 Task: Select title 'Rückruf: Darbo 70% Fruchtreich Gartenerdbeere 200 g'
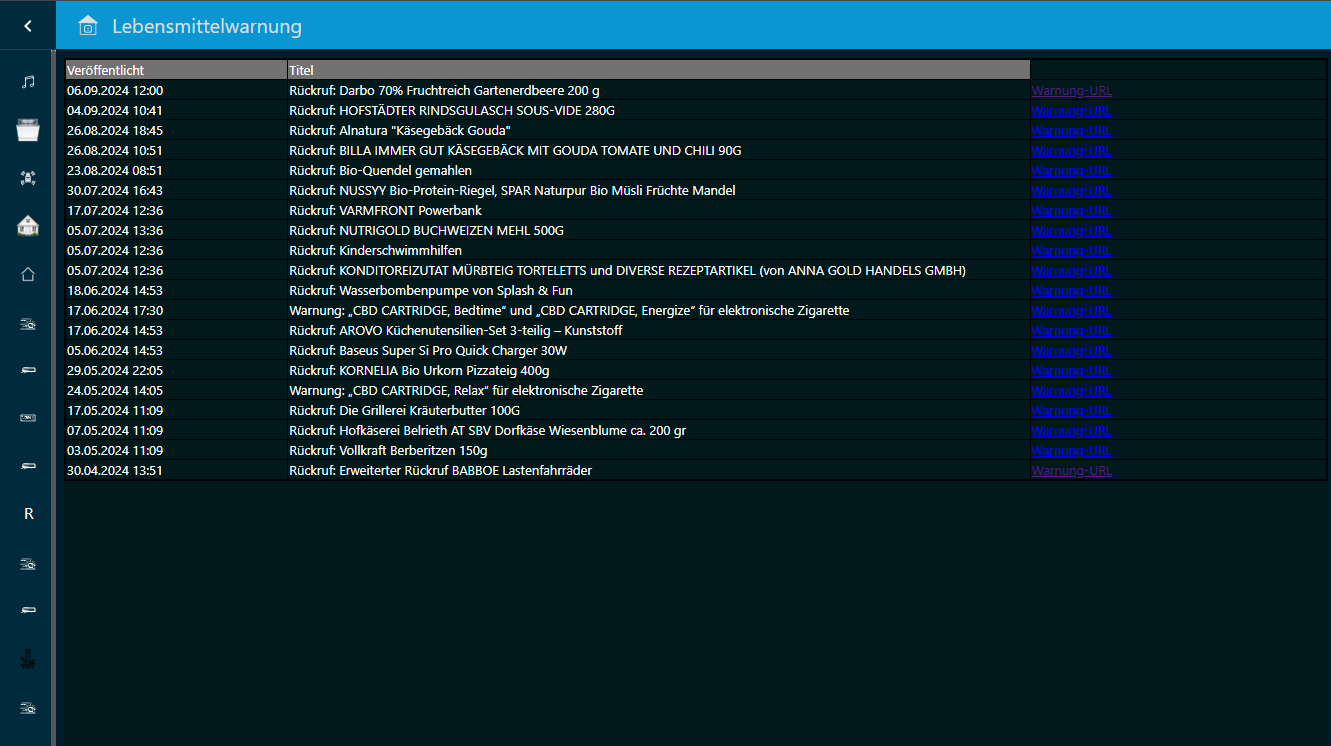click(x=444, y=90)
